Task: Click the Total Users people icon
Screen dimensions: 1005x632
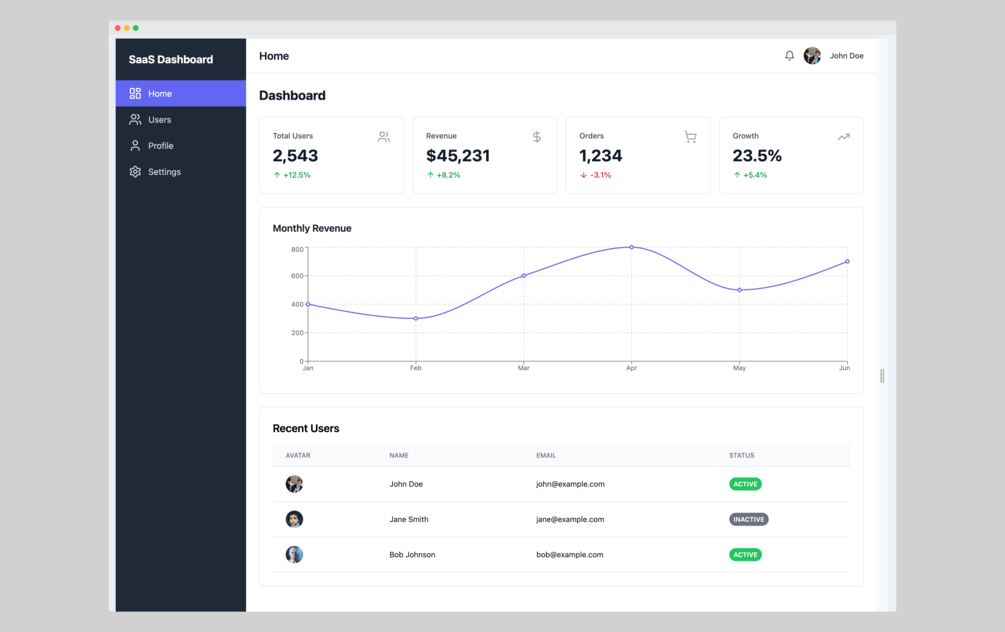Action: coord(383,137)
